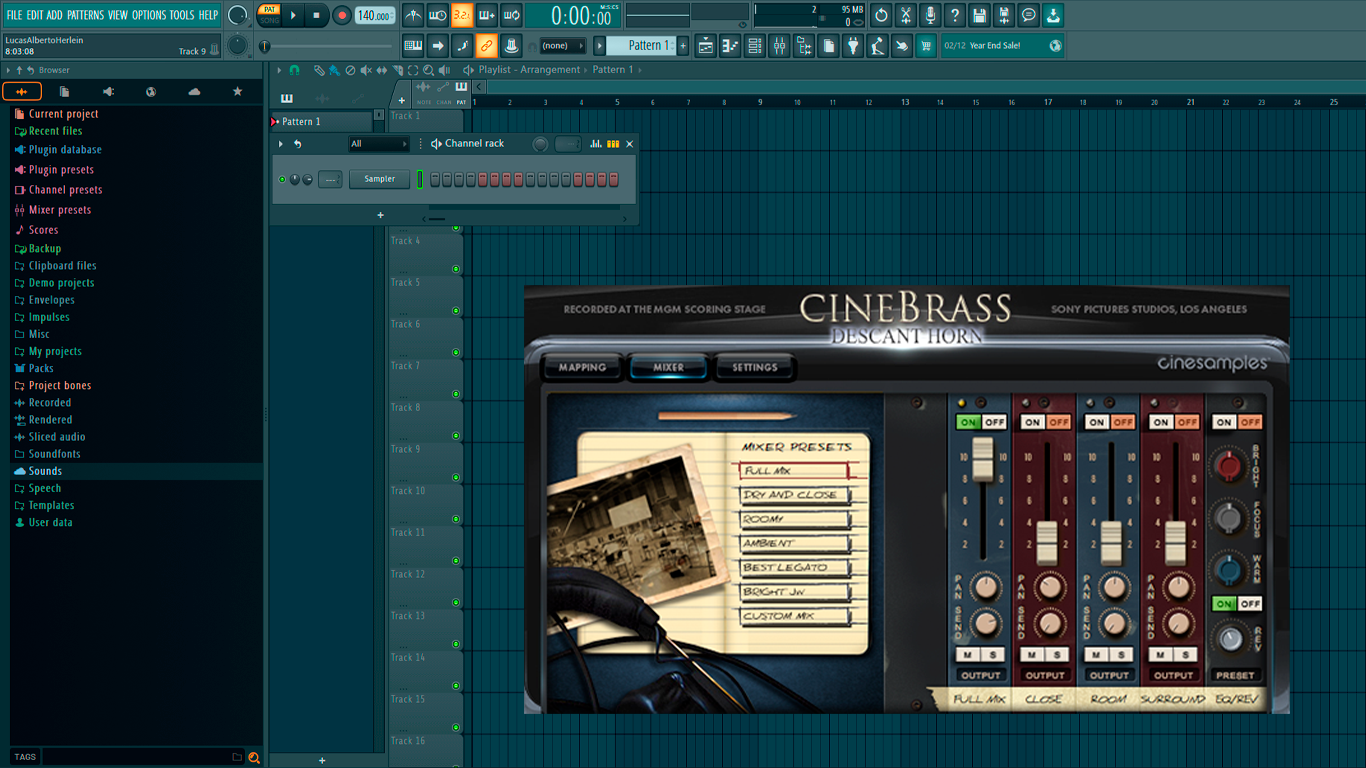
Task: Open the OUTPUT dropdown under Room channel
Action: (1109, 675)
